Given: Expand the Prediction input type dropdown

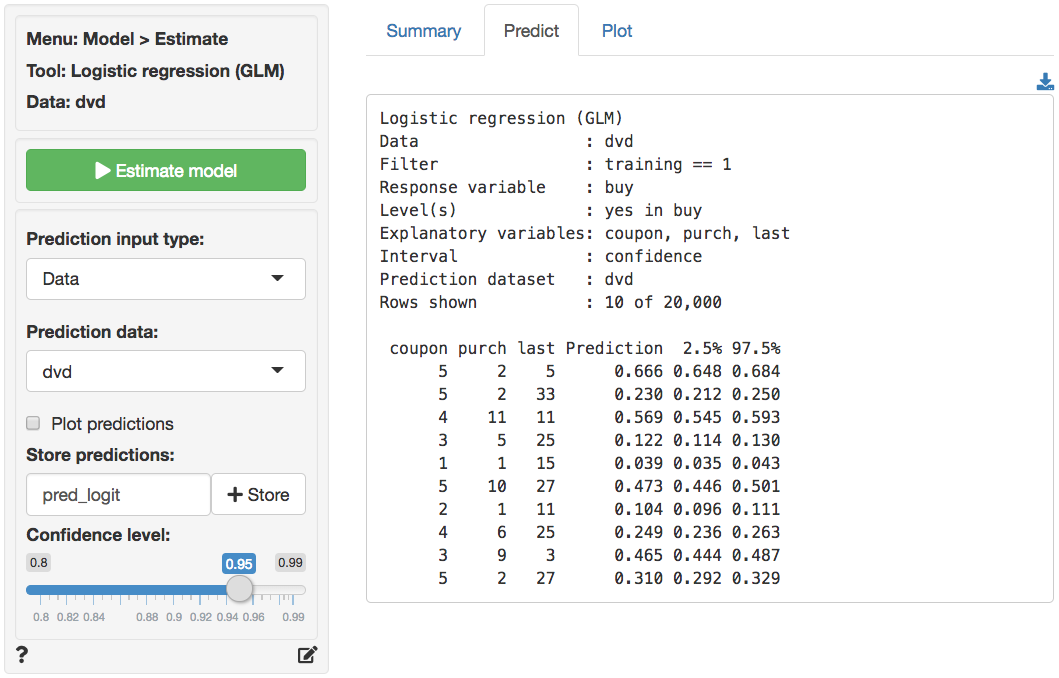Looking at the screenshot, I should [x=166, y=279].
